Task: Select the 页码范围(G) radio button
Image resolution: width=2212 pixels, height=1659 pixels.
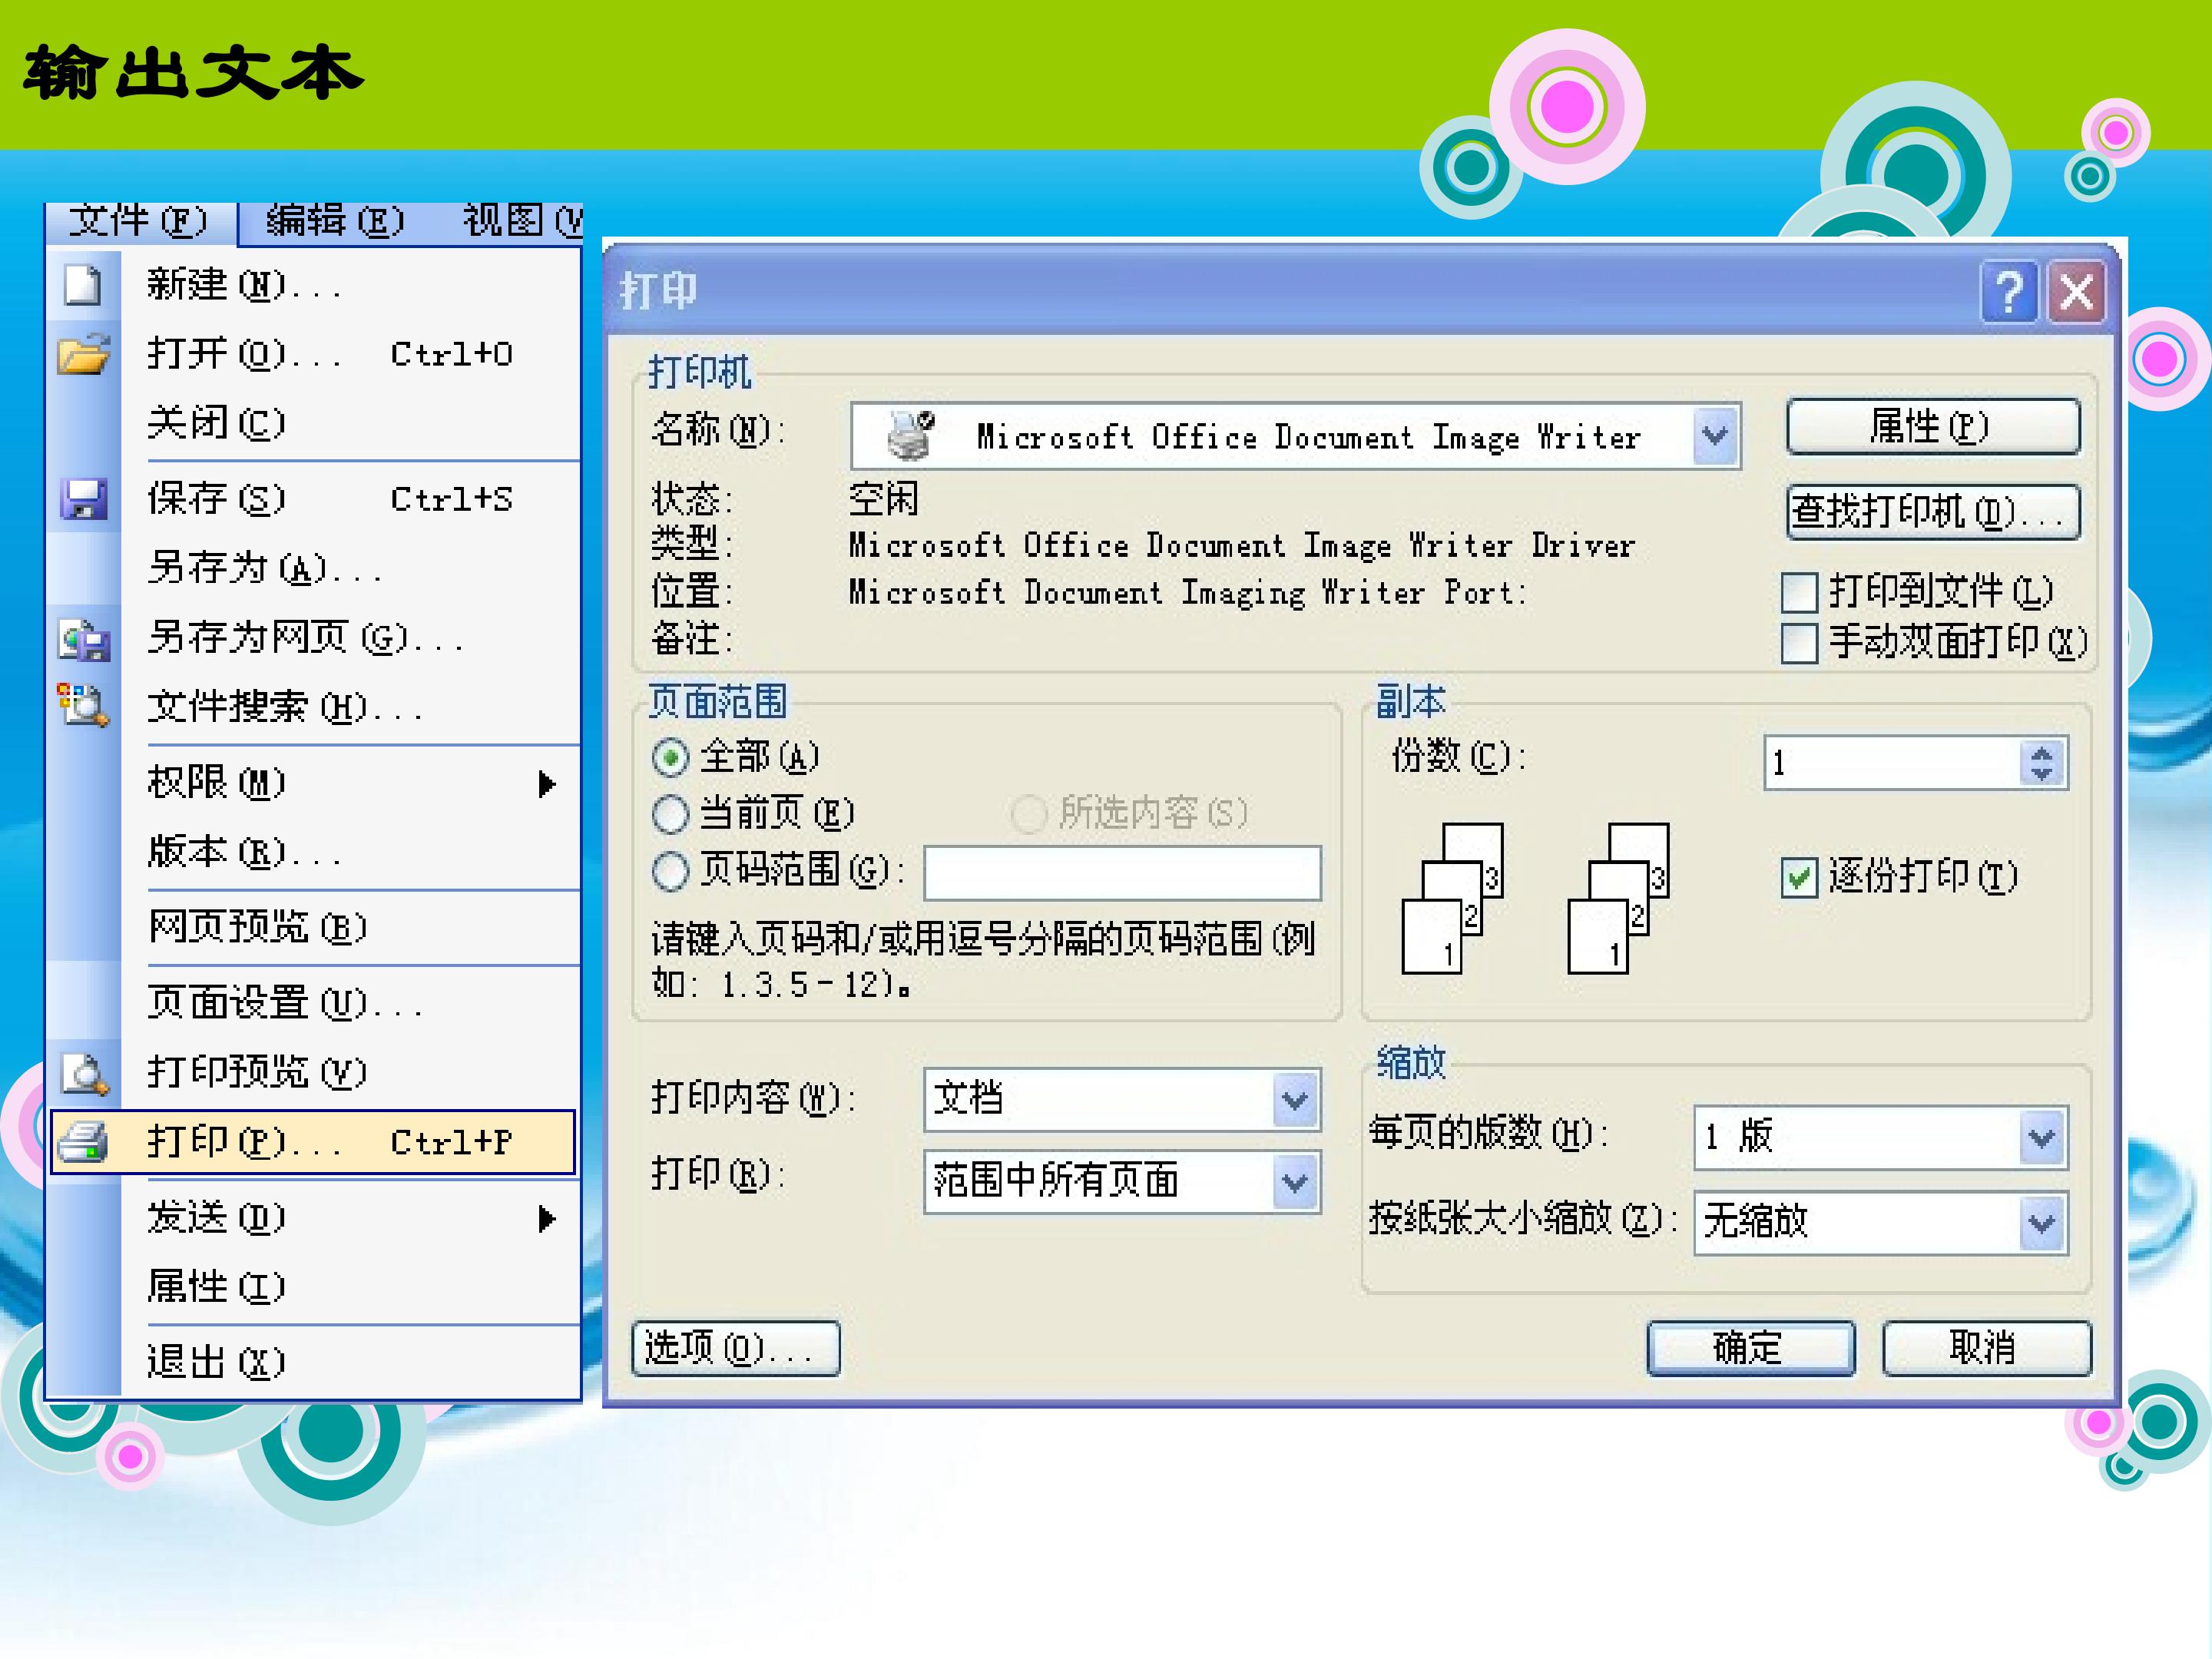Action: coord(670,871)
